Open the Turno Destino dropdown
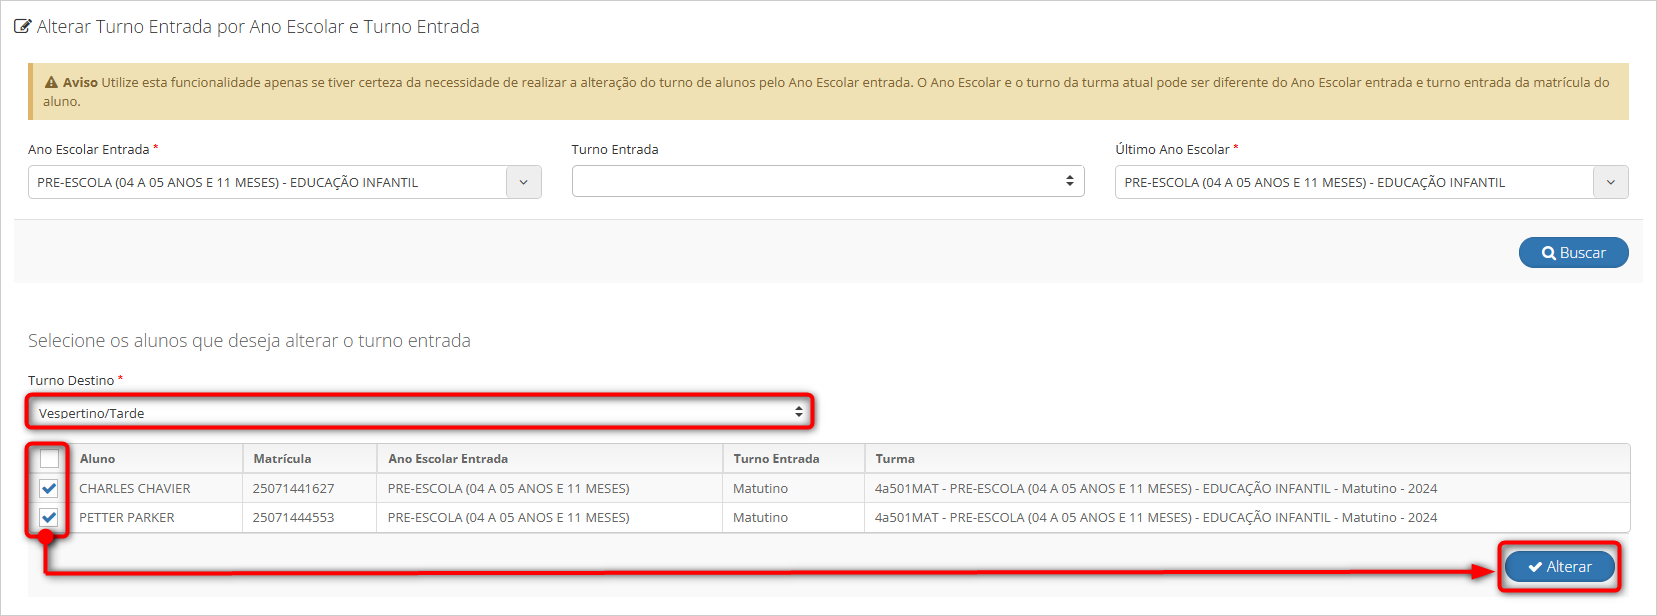Screen dimensions: 1657x616 coord(419,412)
